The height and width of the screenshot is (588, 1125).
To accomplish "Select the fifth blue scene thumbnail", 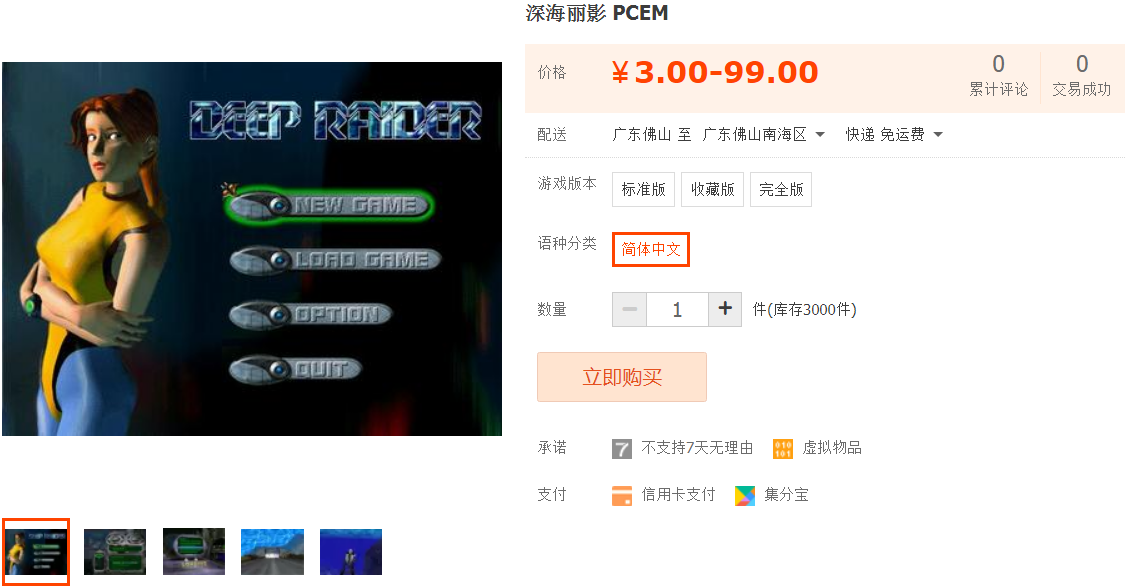I will pyautogui.click(x=351, y=552).
